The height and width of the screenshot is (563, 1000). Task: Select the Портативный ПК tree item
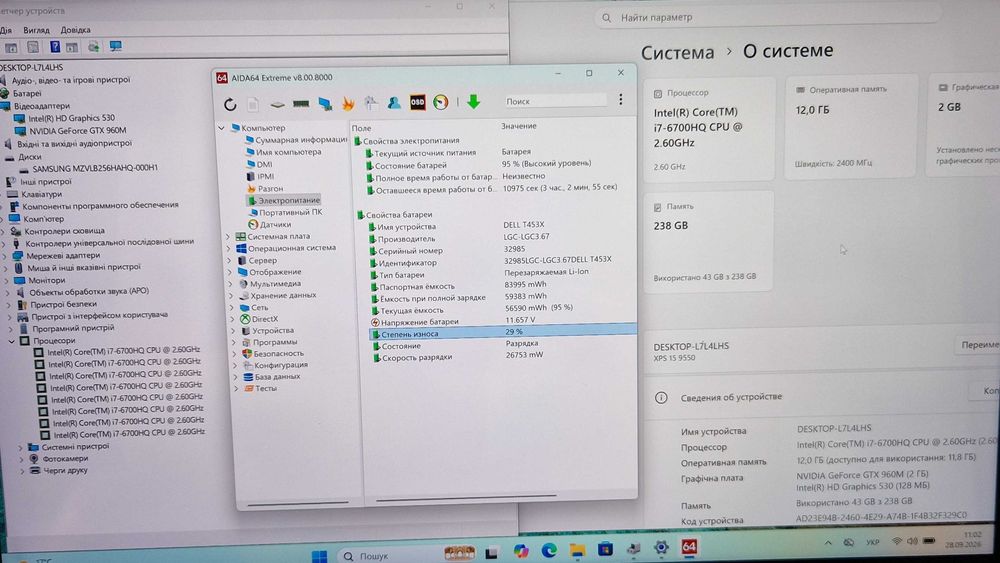tap(286, 212)
